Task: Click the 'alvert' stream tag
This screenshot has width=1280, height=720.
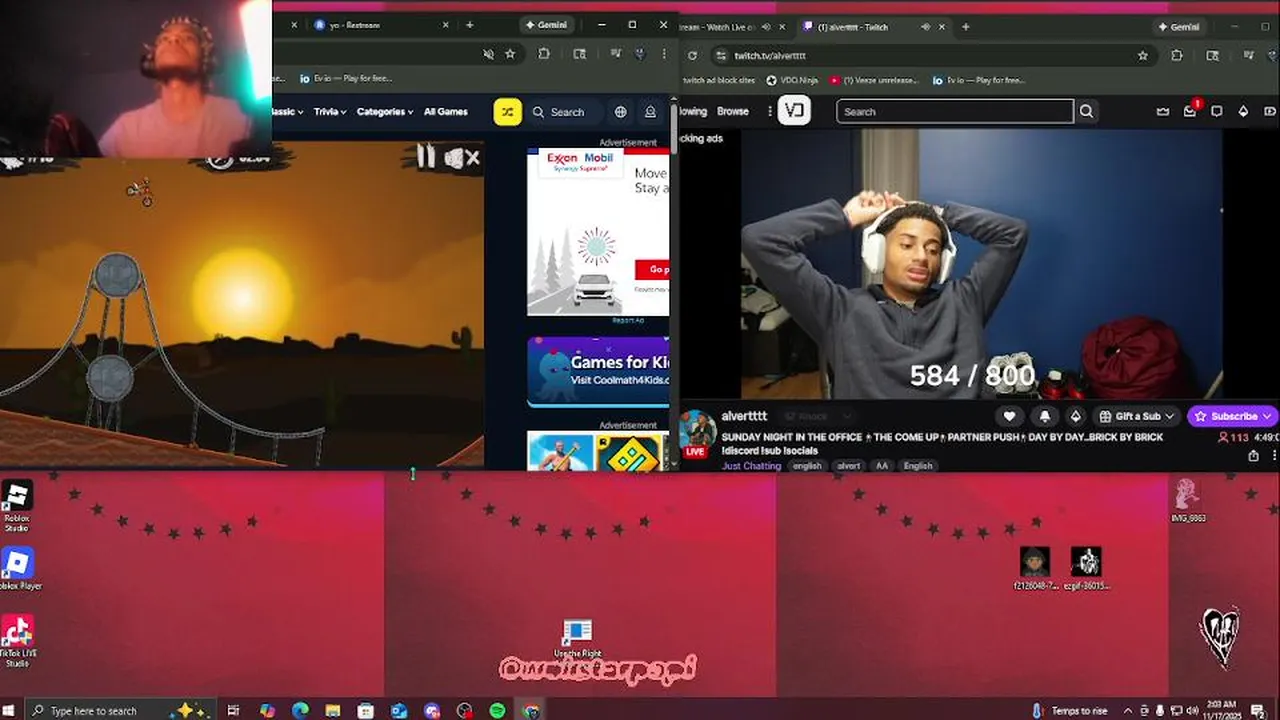Action: [848, 466]
